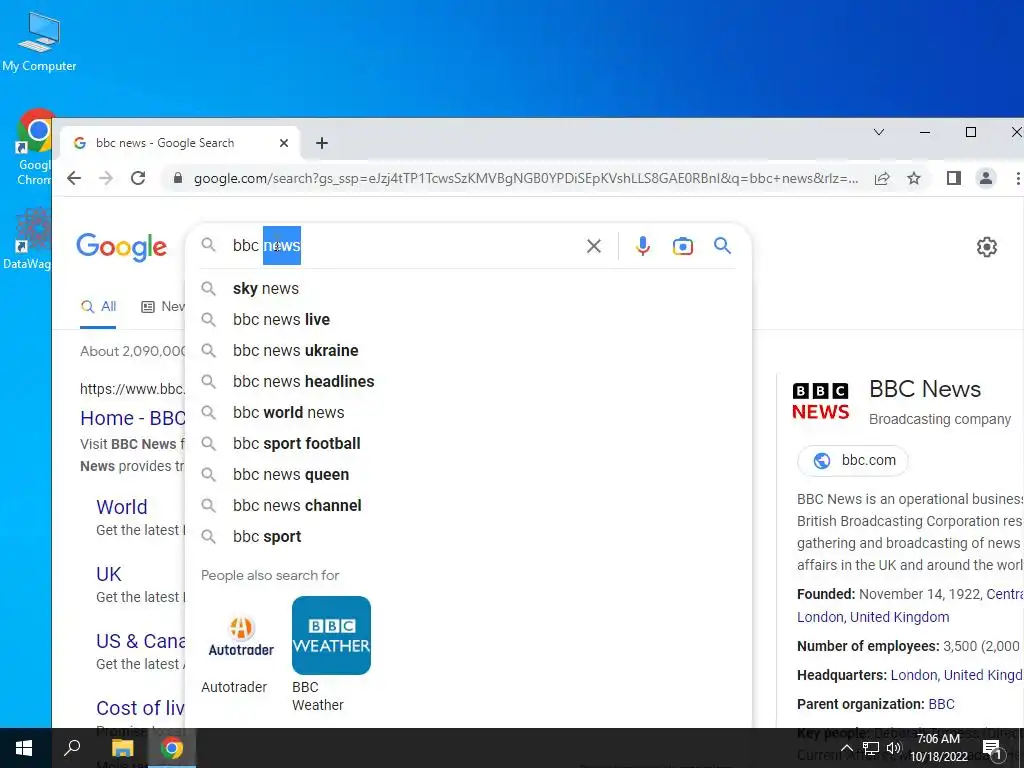The height and width of the screenshot is (768, 1024).
Task: Open DataWagon desktop shortcut
Action: (x=27, y=238)
